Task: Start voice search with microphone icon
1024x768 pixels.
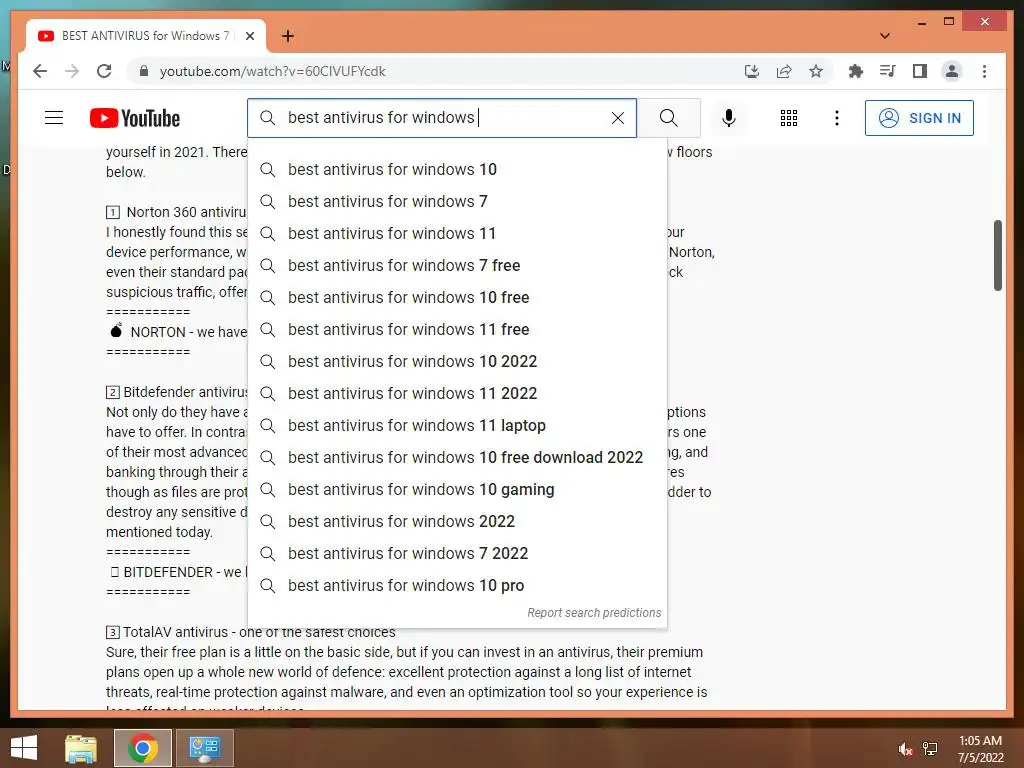Action: pyautogui.click(x=729, y=118)
